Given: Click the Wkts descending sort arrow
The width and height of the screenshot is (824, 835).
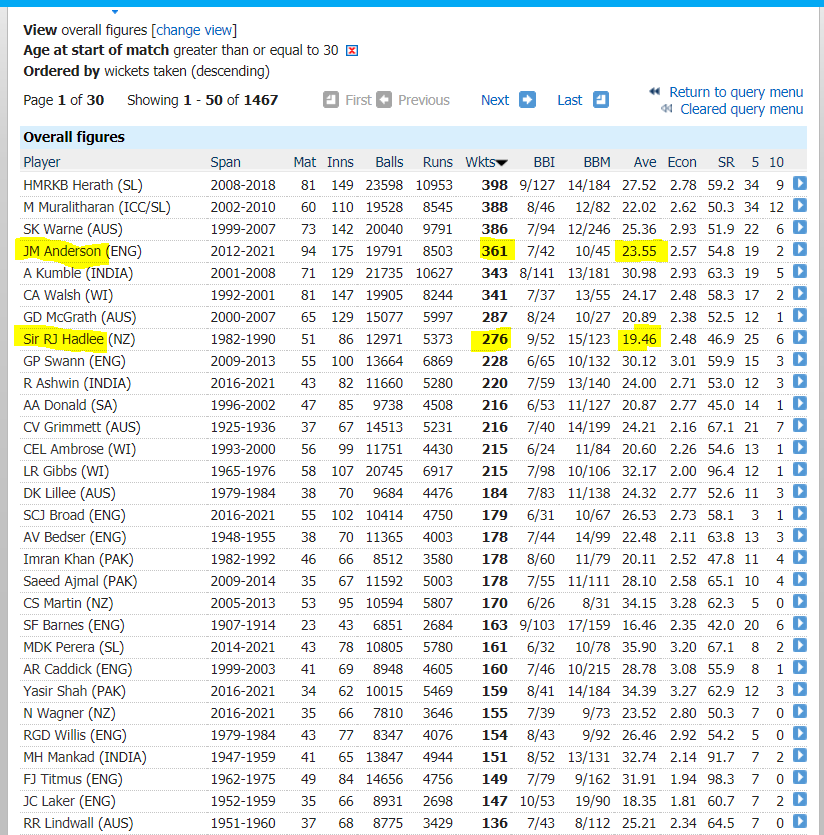Looking at the screenshot, I should [502, 163].
